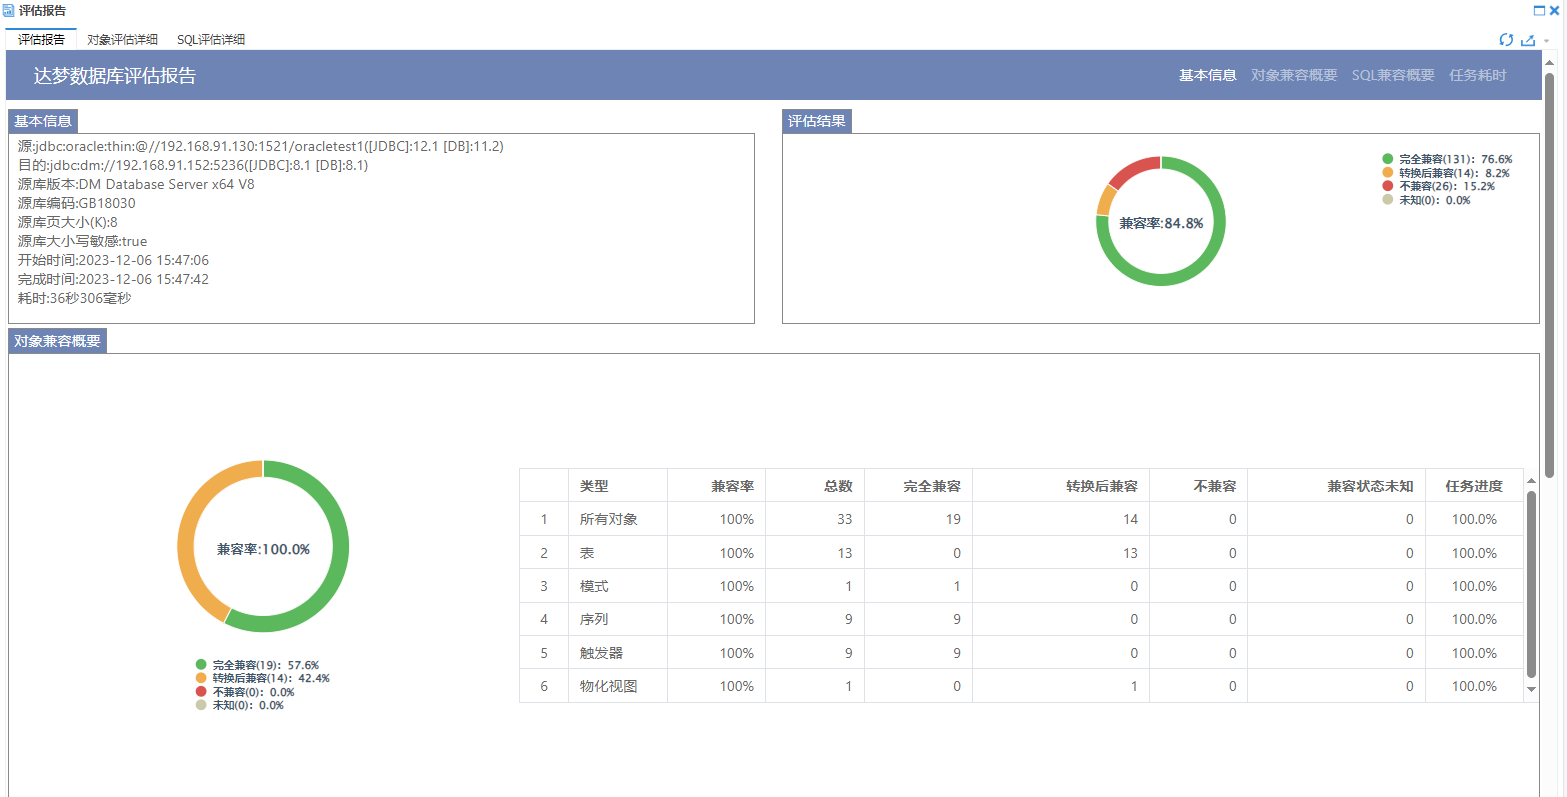Maximize the 评估报告 window
Viewport: 1567px width, 797px height.
coord(1540,10)
